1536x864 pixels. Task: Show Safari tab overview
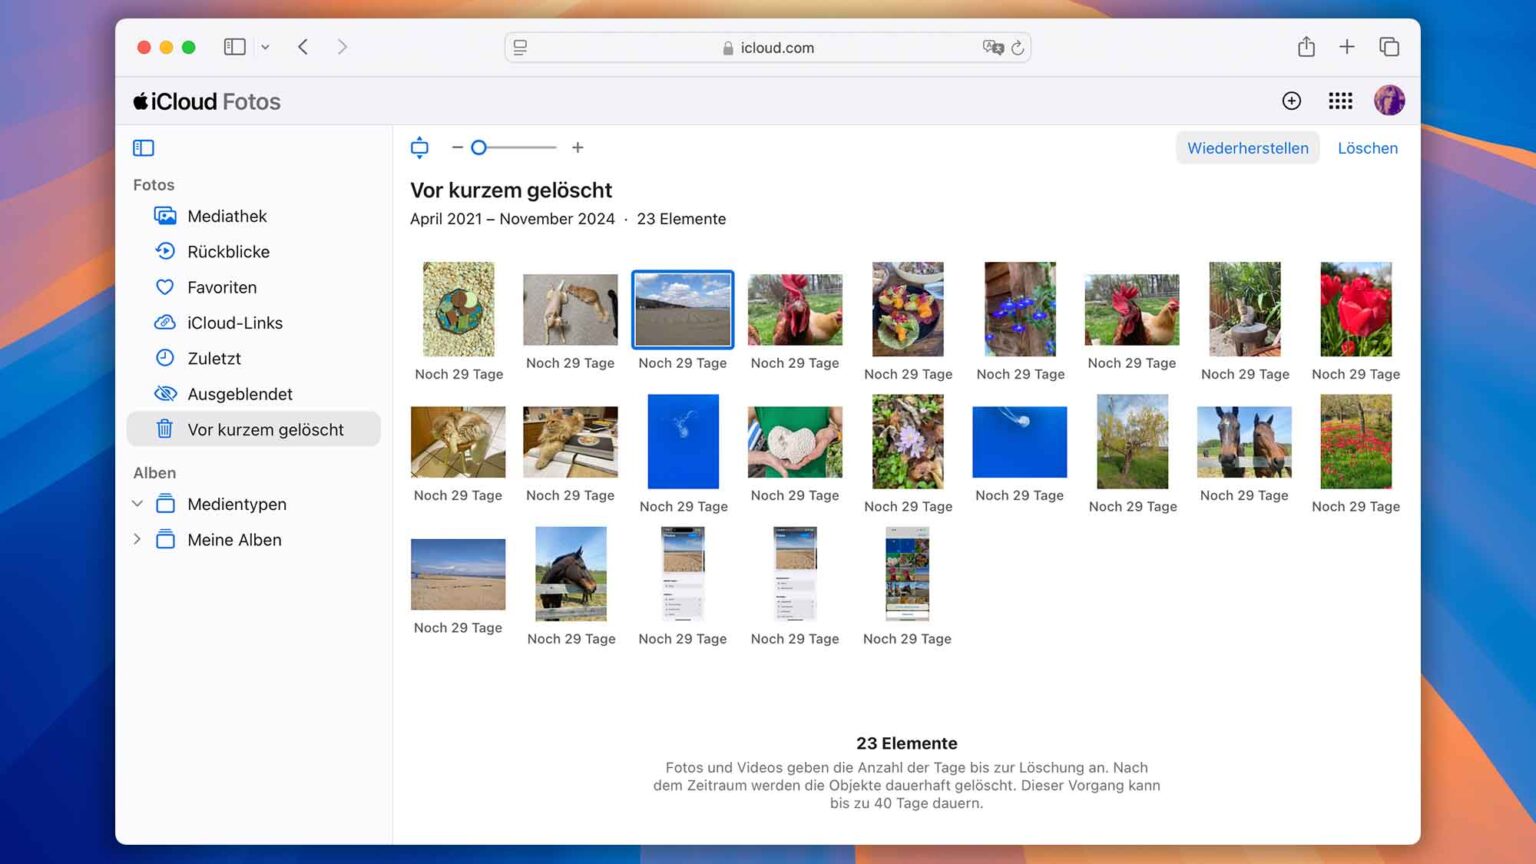tap(1389, 47)
